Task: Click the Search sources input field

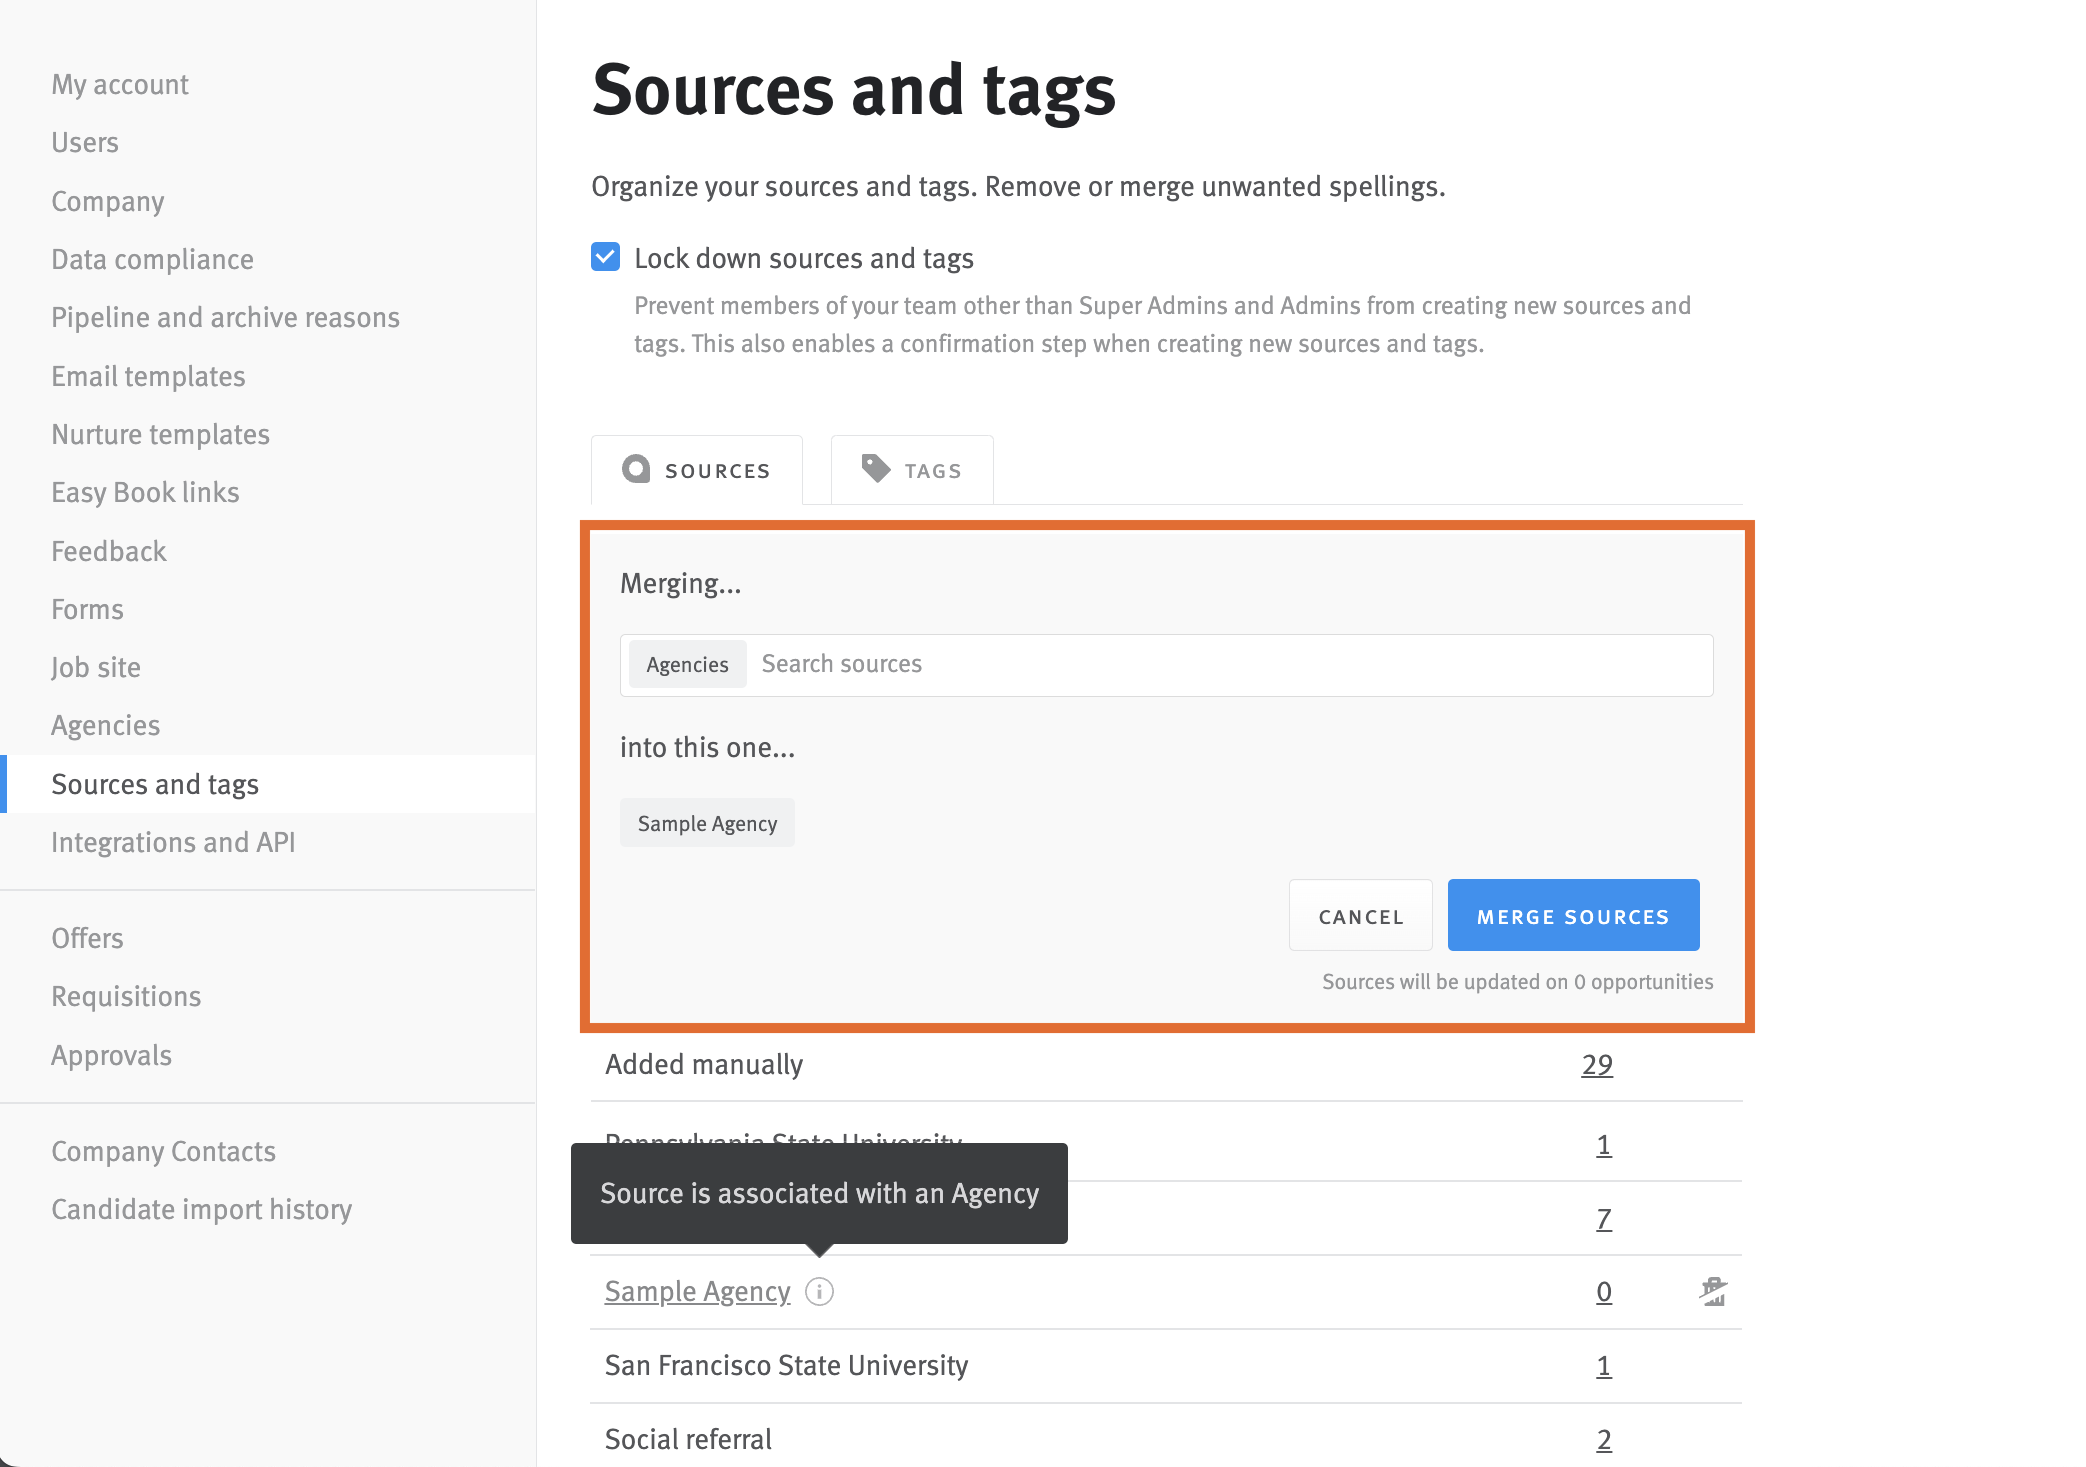Action: tap(1100, 664)
